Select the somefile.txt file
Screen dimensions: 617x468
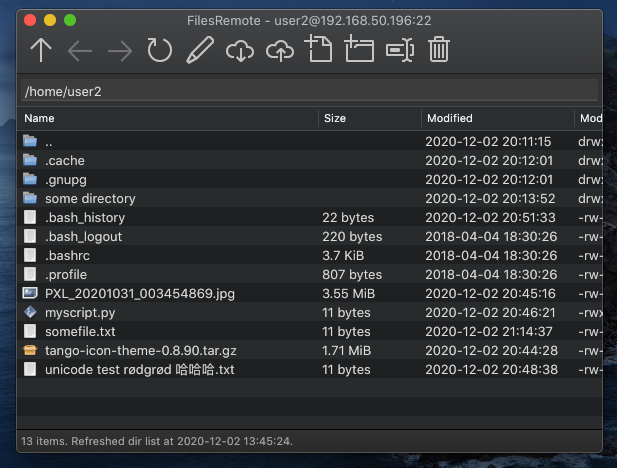(x=310, y=331)
